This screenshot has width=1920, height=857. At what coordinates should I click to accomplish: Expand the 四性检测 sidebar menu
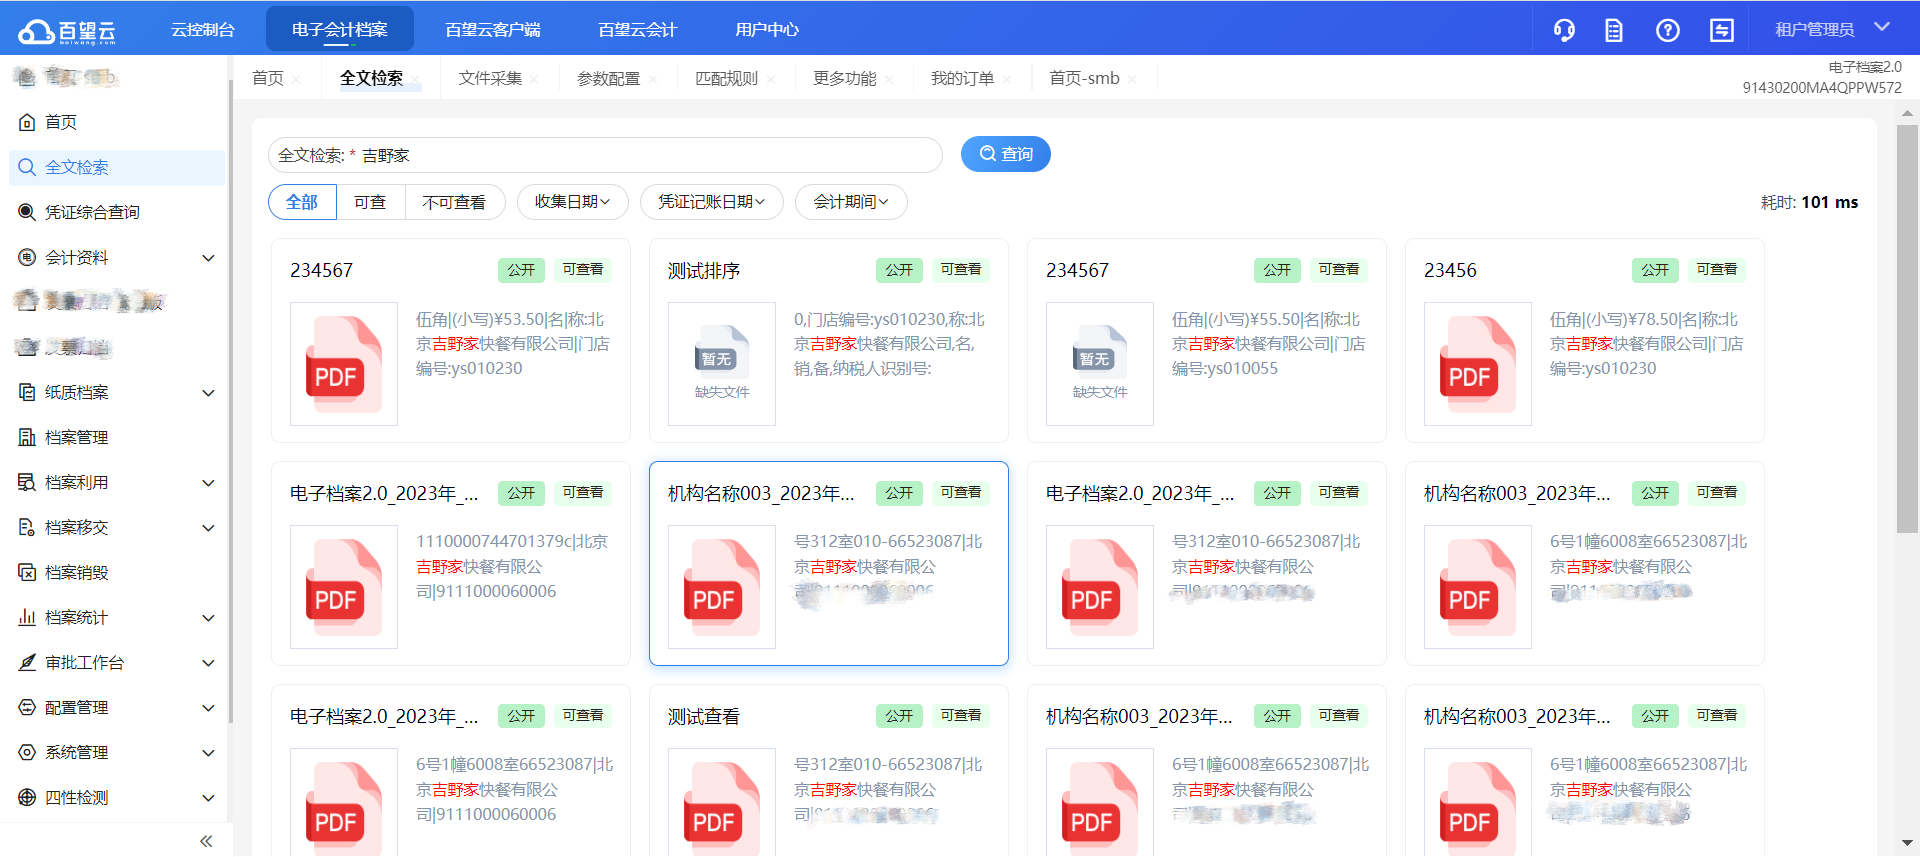[x=208, y=798]
